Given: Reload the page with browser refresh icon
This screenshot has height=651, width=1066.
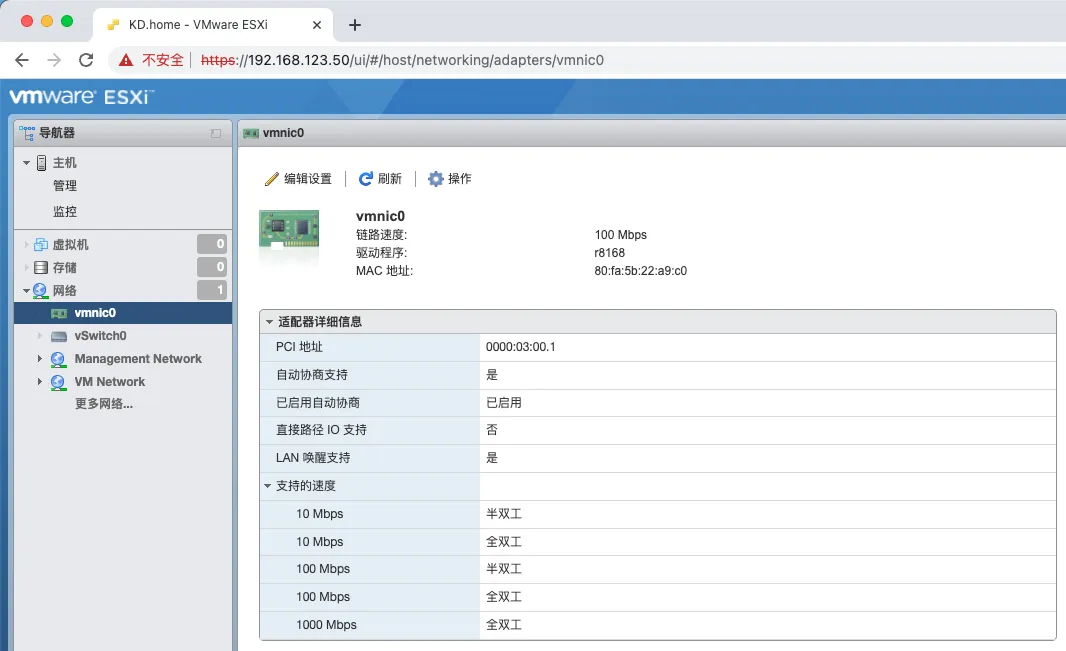Looking at the screenshot, I should [x=86, y=60].
